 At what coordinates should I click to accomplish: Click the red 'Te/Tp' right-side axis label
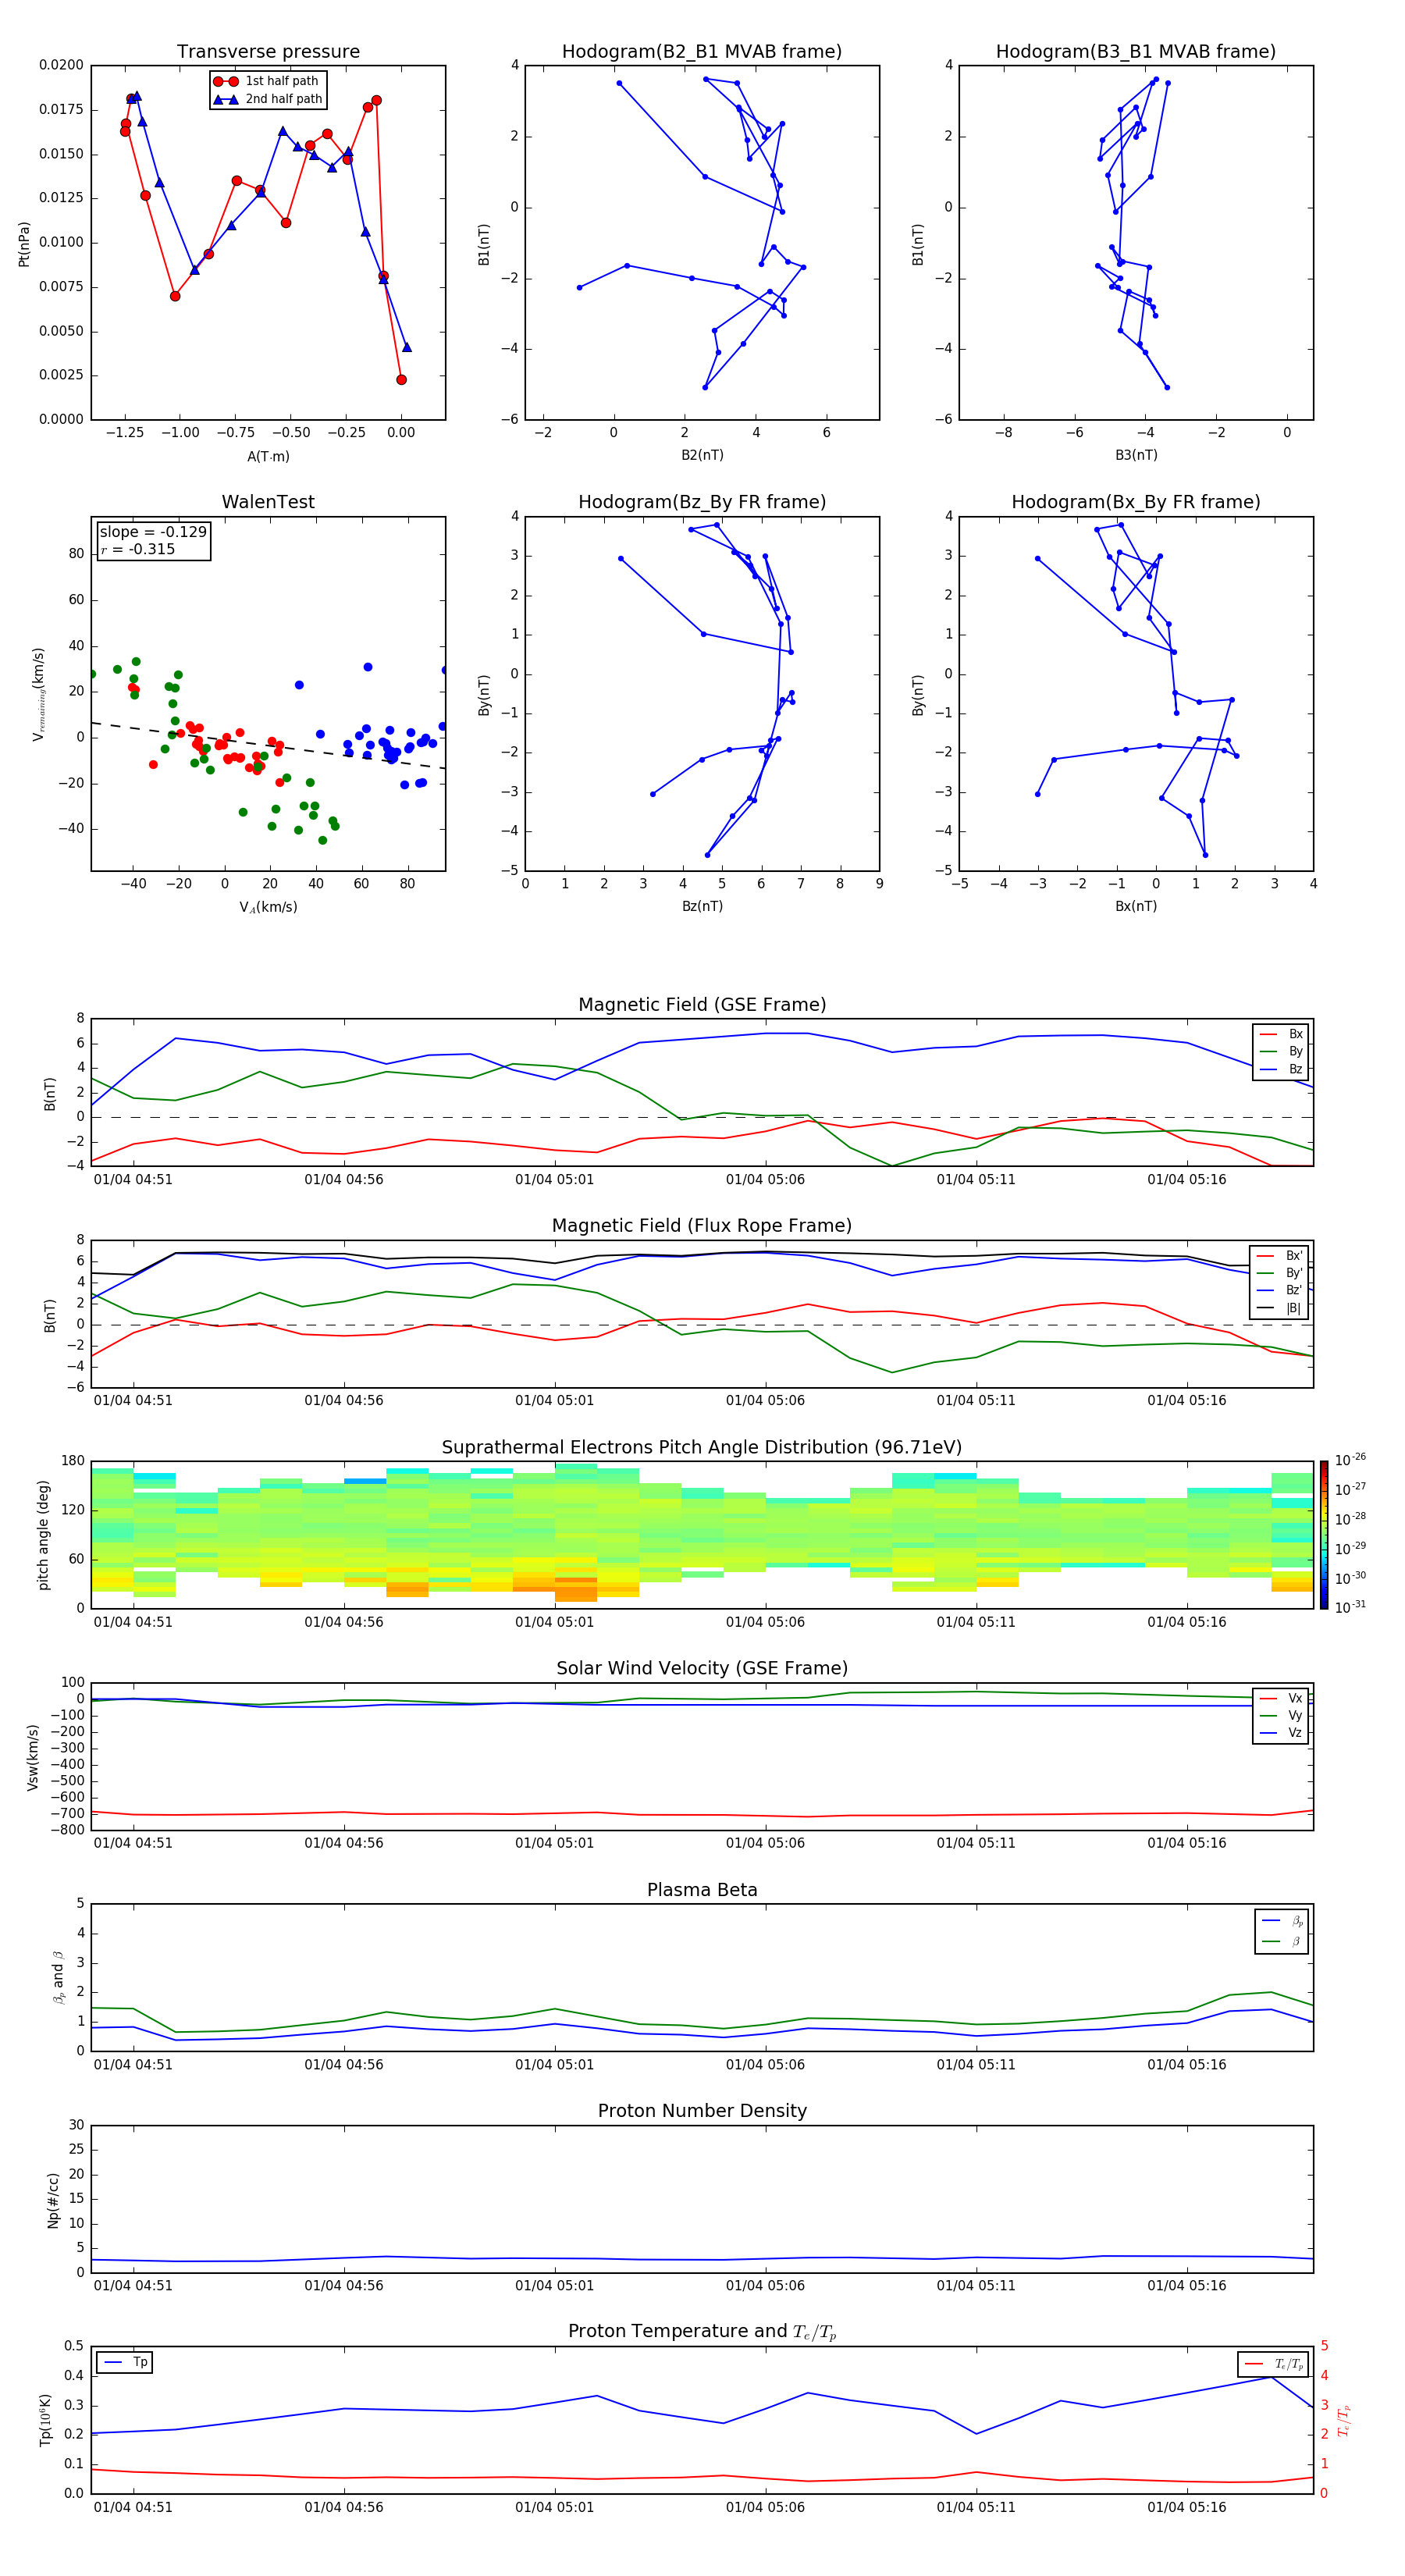(x=1344, y=2420)
